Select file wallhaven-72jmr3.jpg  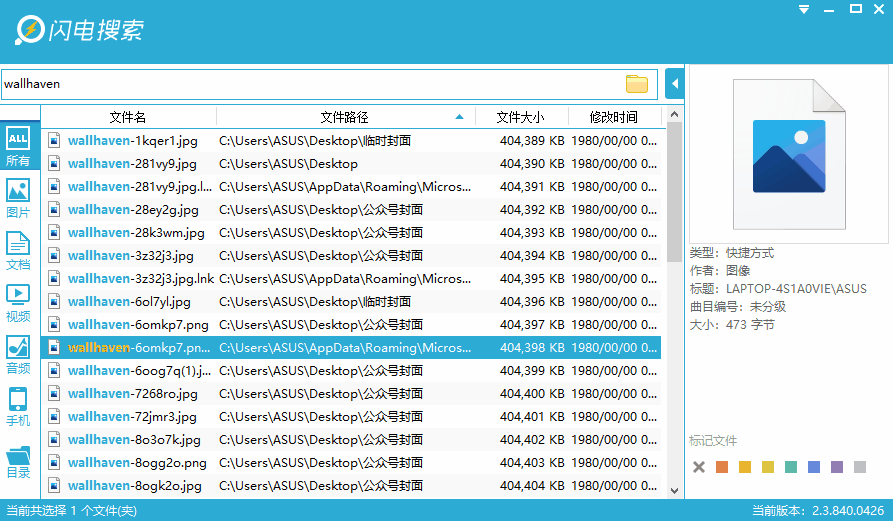351,417
